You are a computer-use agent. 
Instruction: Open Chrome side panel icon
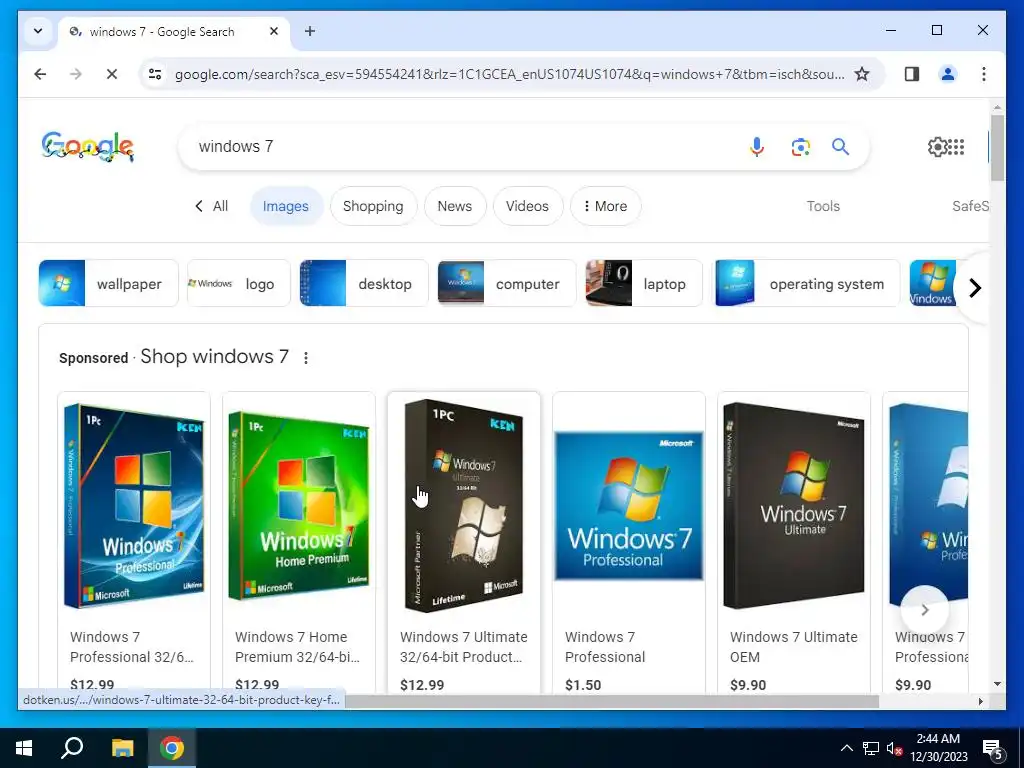pyautogui.click(x=912, y=74)
